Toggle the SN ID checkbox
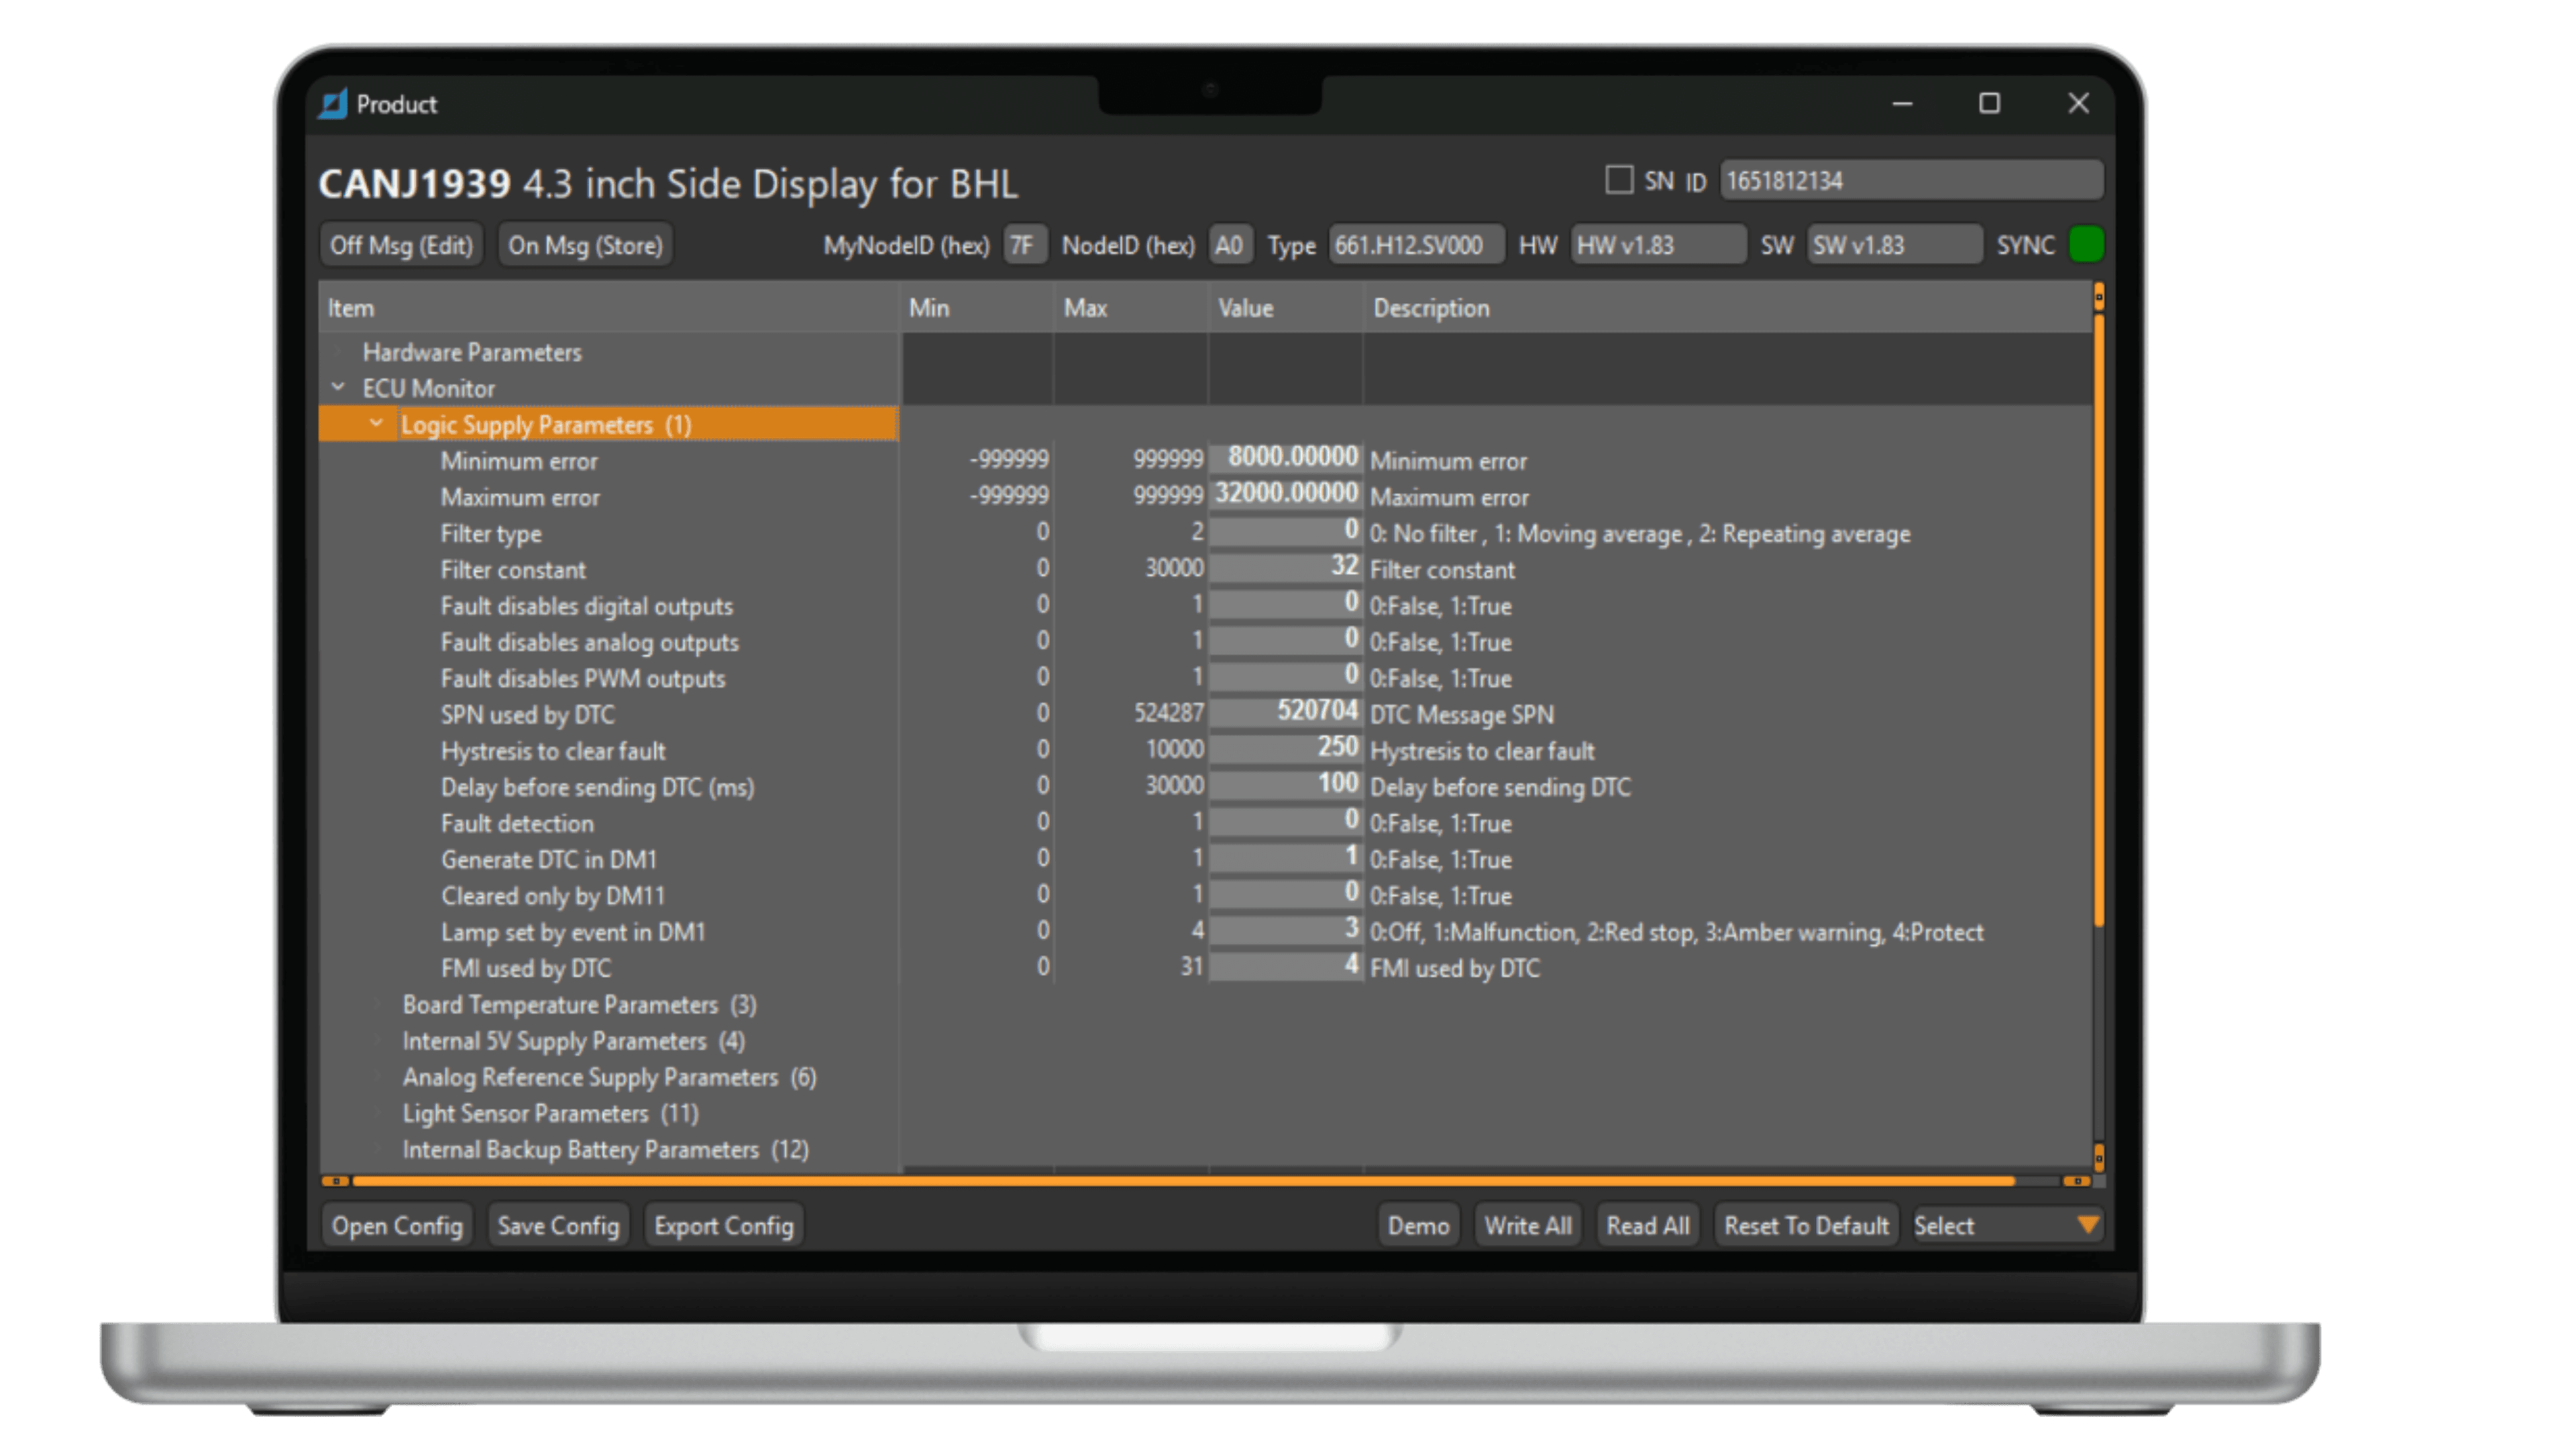2576x1449 pixels. click(1618, 180)
